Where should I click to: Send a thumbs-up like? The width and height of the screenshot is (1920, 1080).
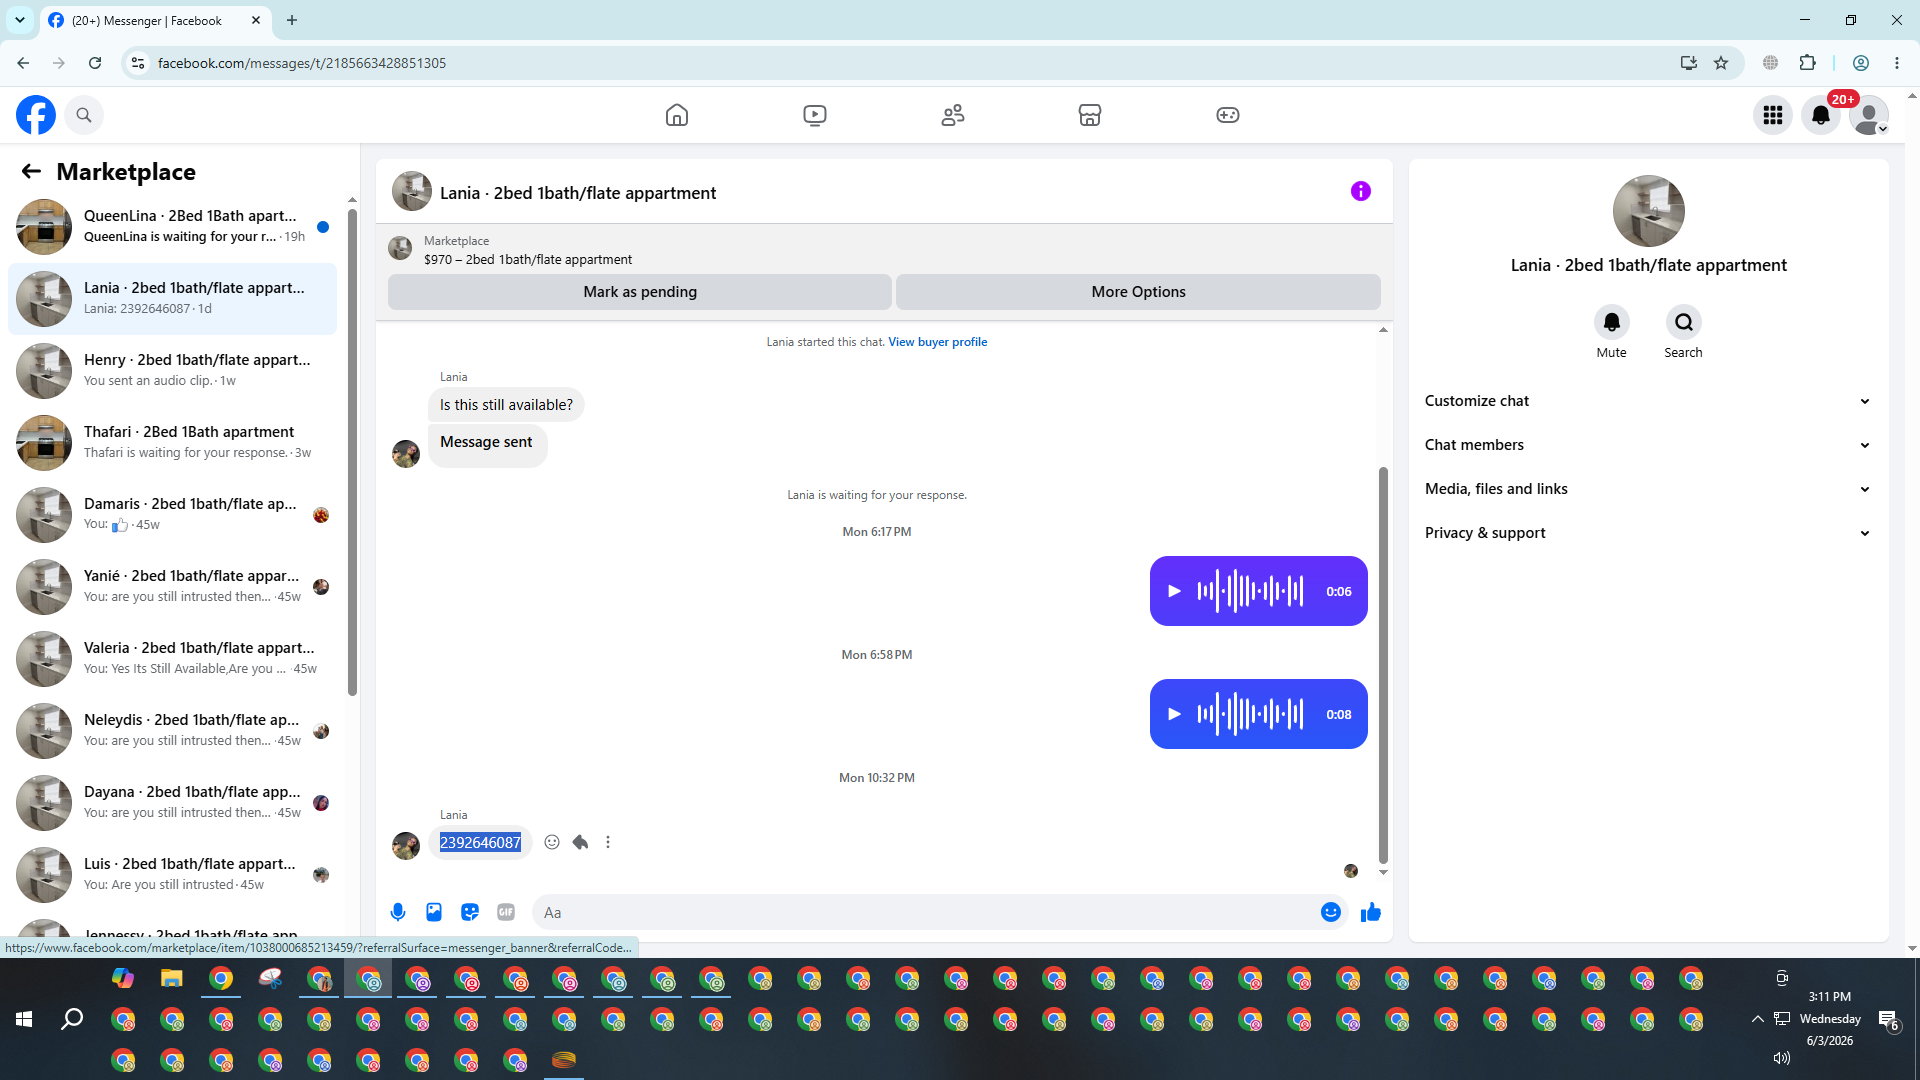1371,912
